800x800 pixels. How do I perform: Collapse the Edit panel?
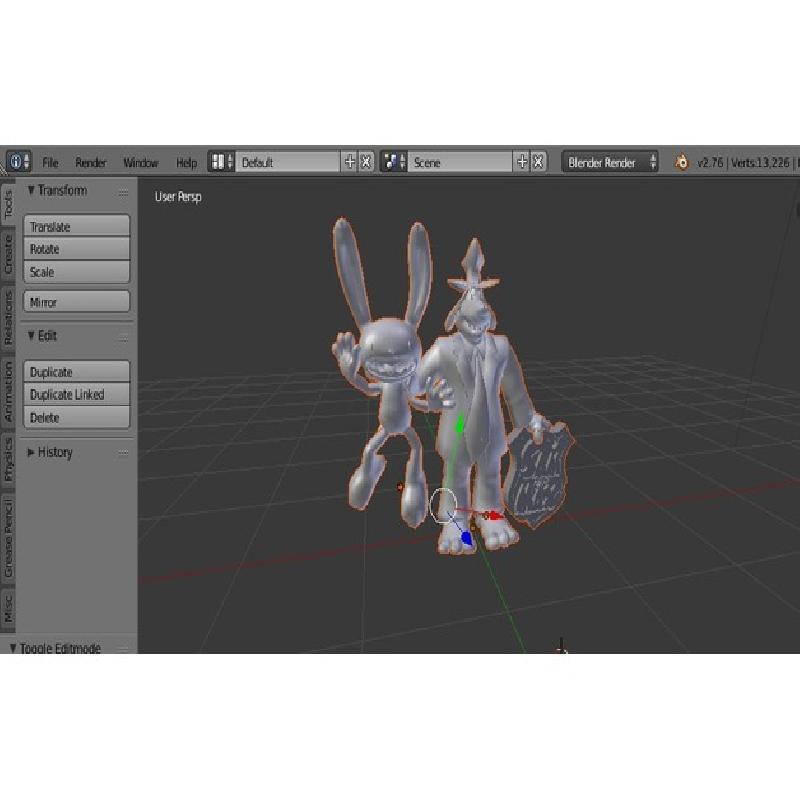point(31,336)
